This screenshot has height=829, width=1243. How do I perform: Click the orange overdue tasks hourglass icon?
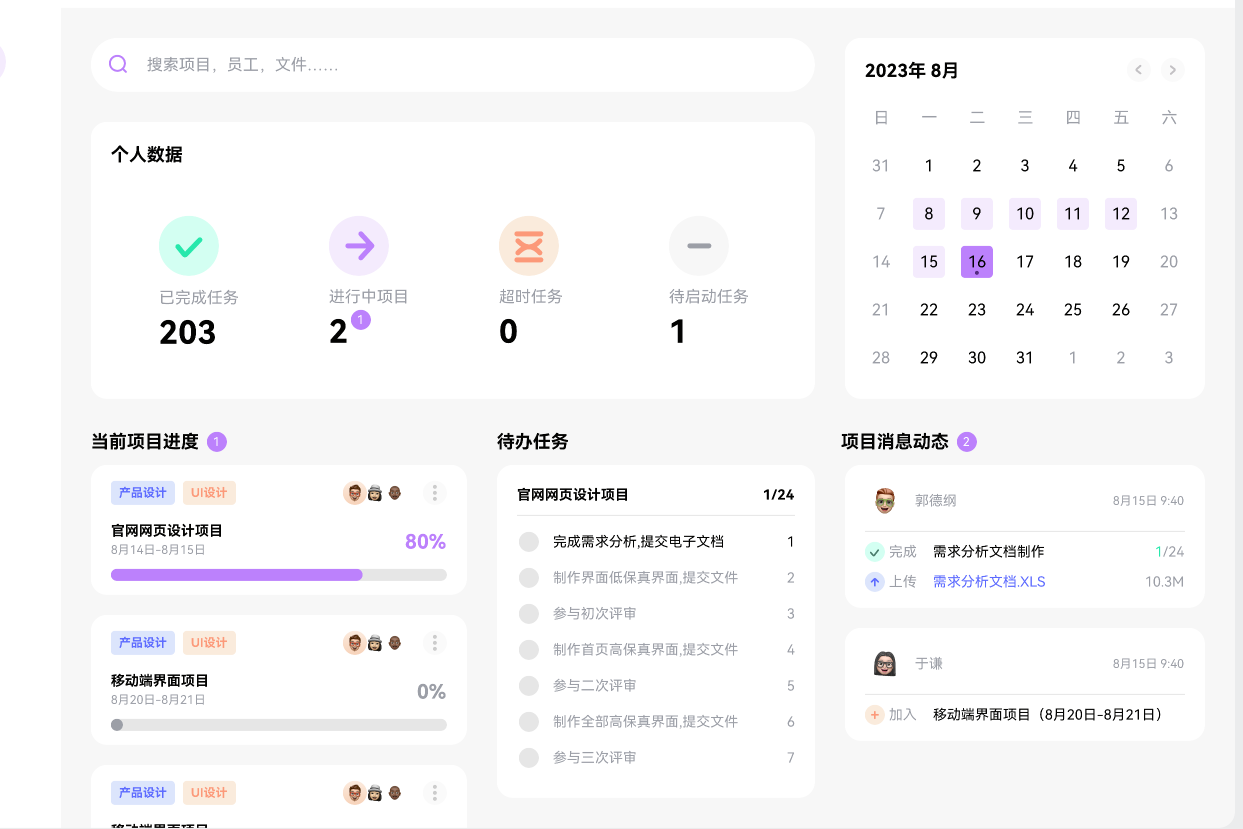coord(528,246)
